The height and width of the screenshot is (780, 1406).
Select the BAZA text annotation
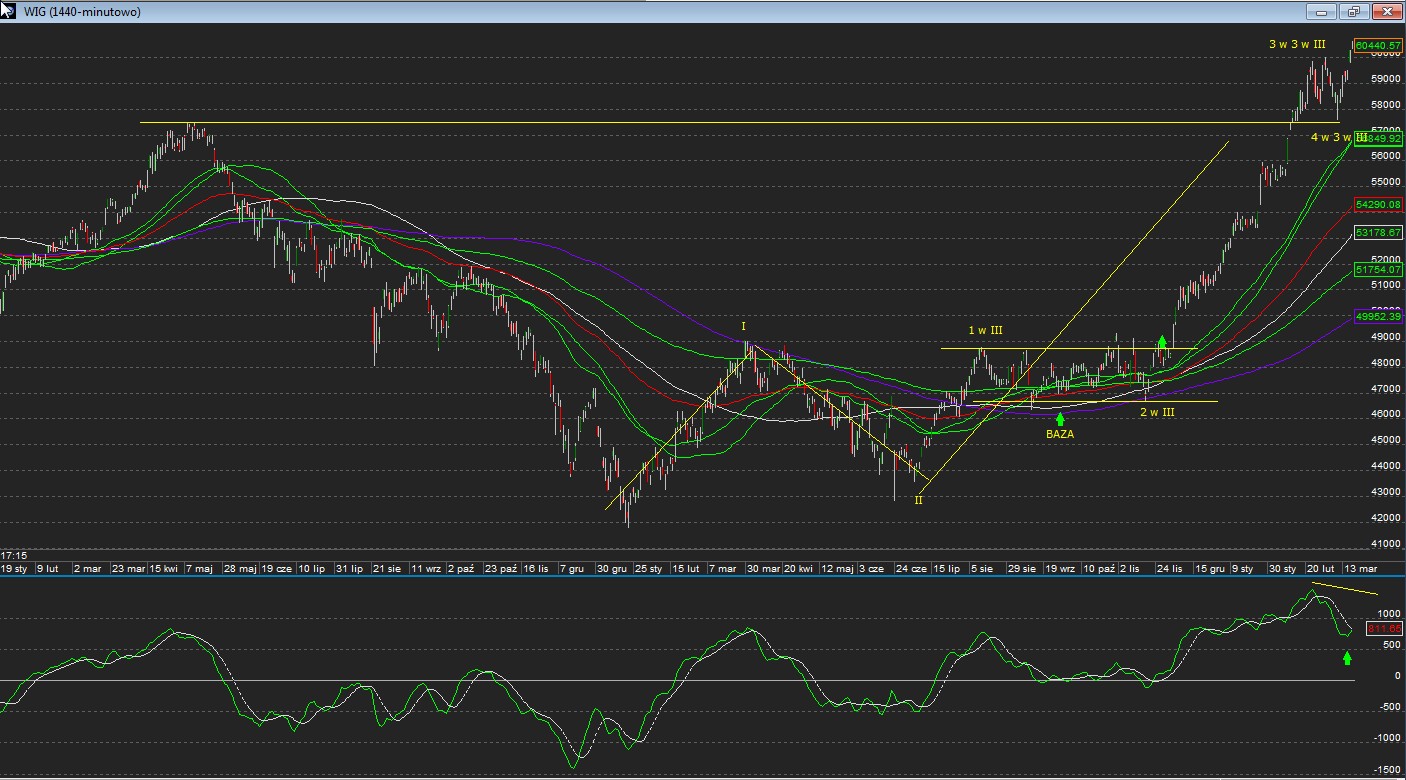point(1060,435)
